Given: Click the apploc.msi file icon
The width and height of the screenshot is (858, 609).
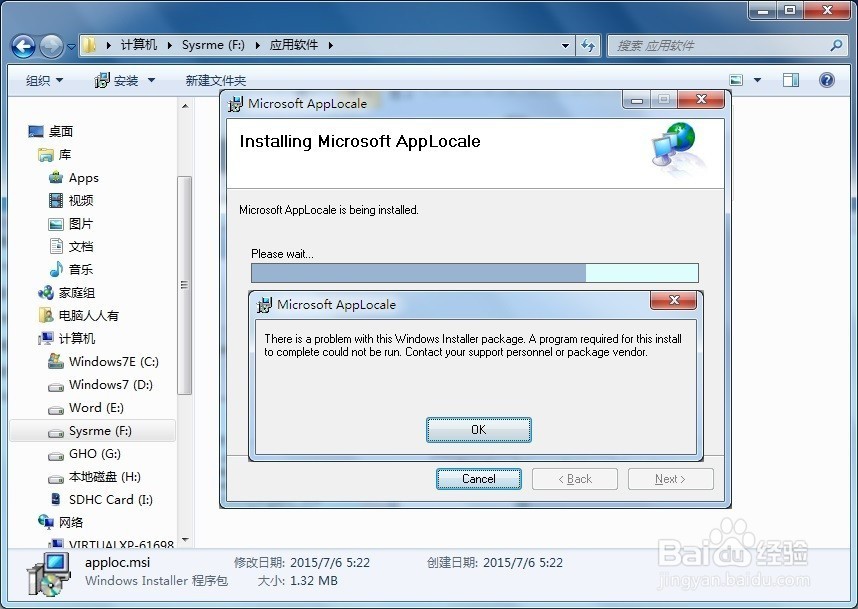Looking at the screenshot, I should click(x=47, y=573).
